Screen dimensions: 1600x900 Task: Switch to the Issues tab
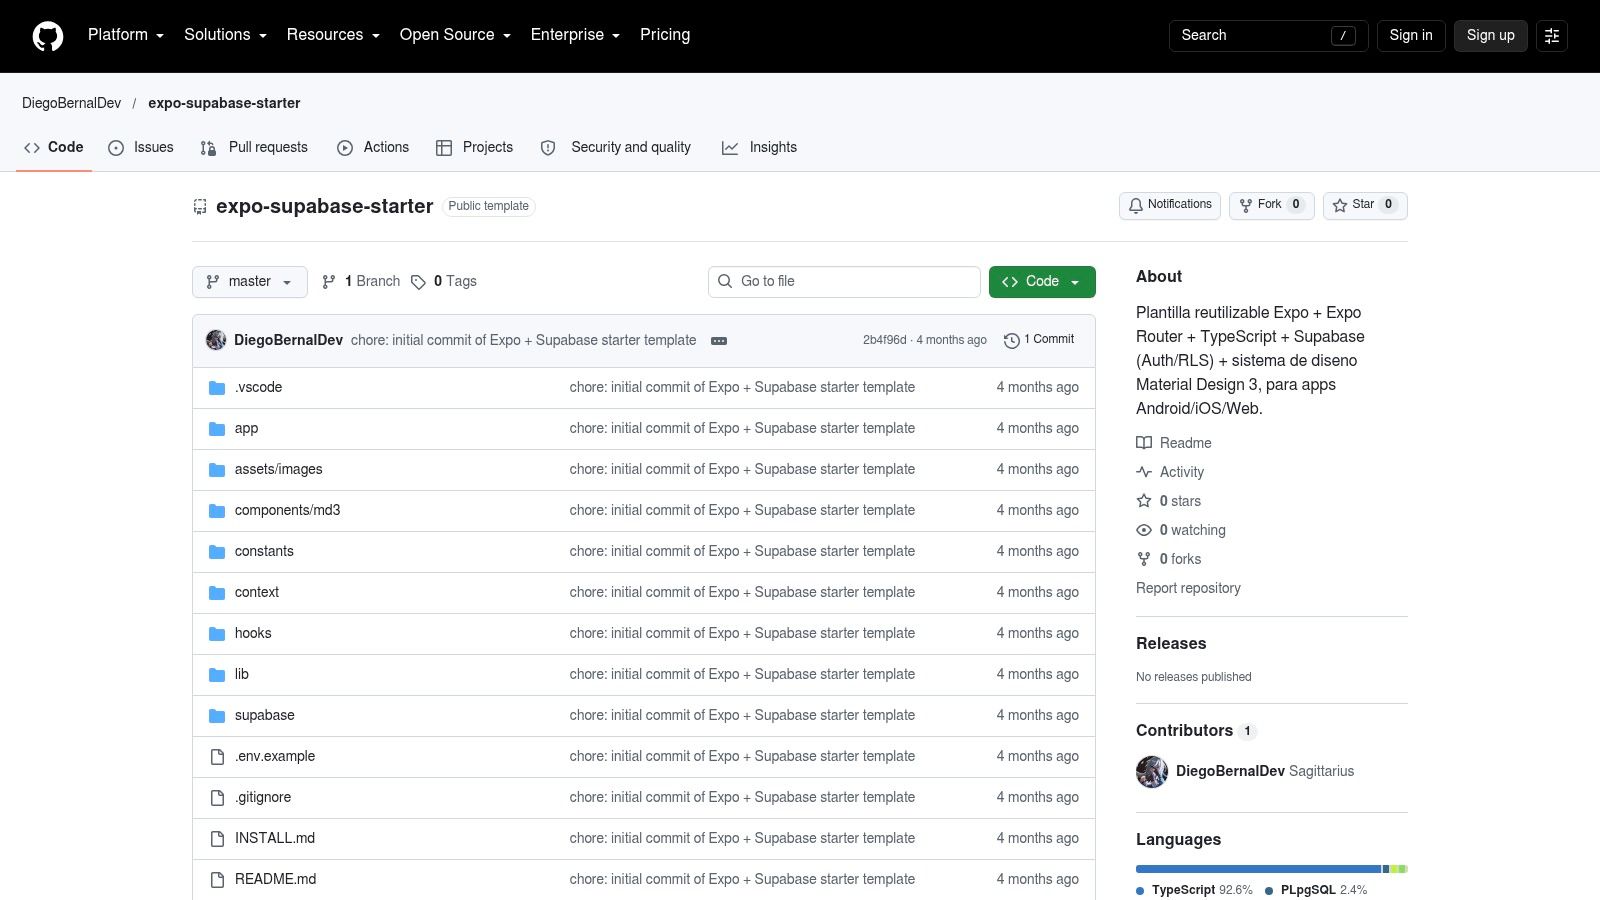click(x=141, y=148)
